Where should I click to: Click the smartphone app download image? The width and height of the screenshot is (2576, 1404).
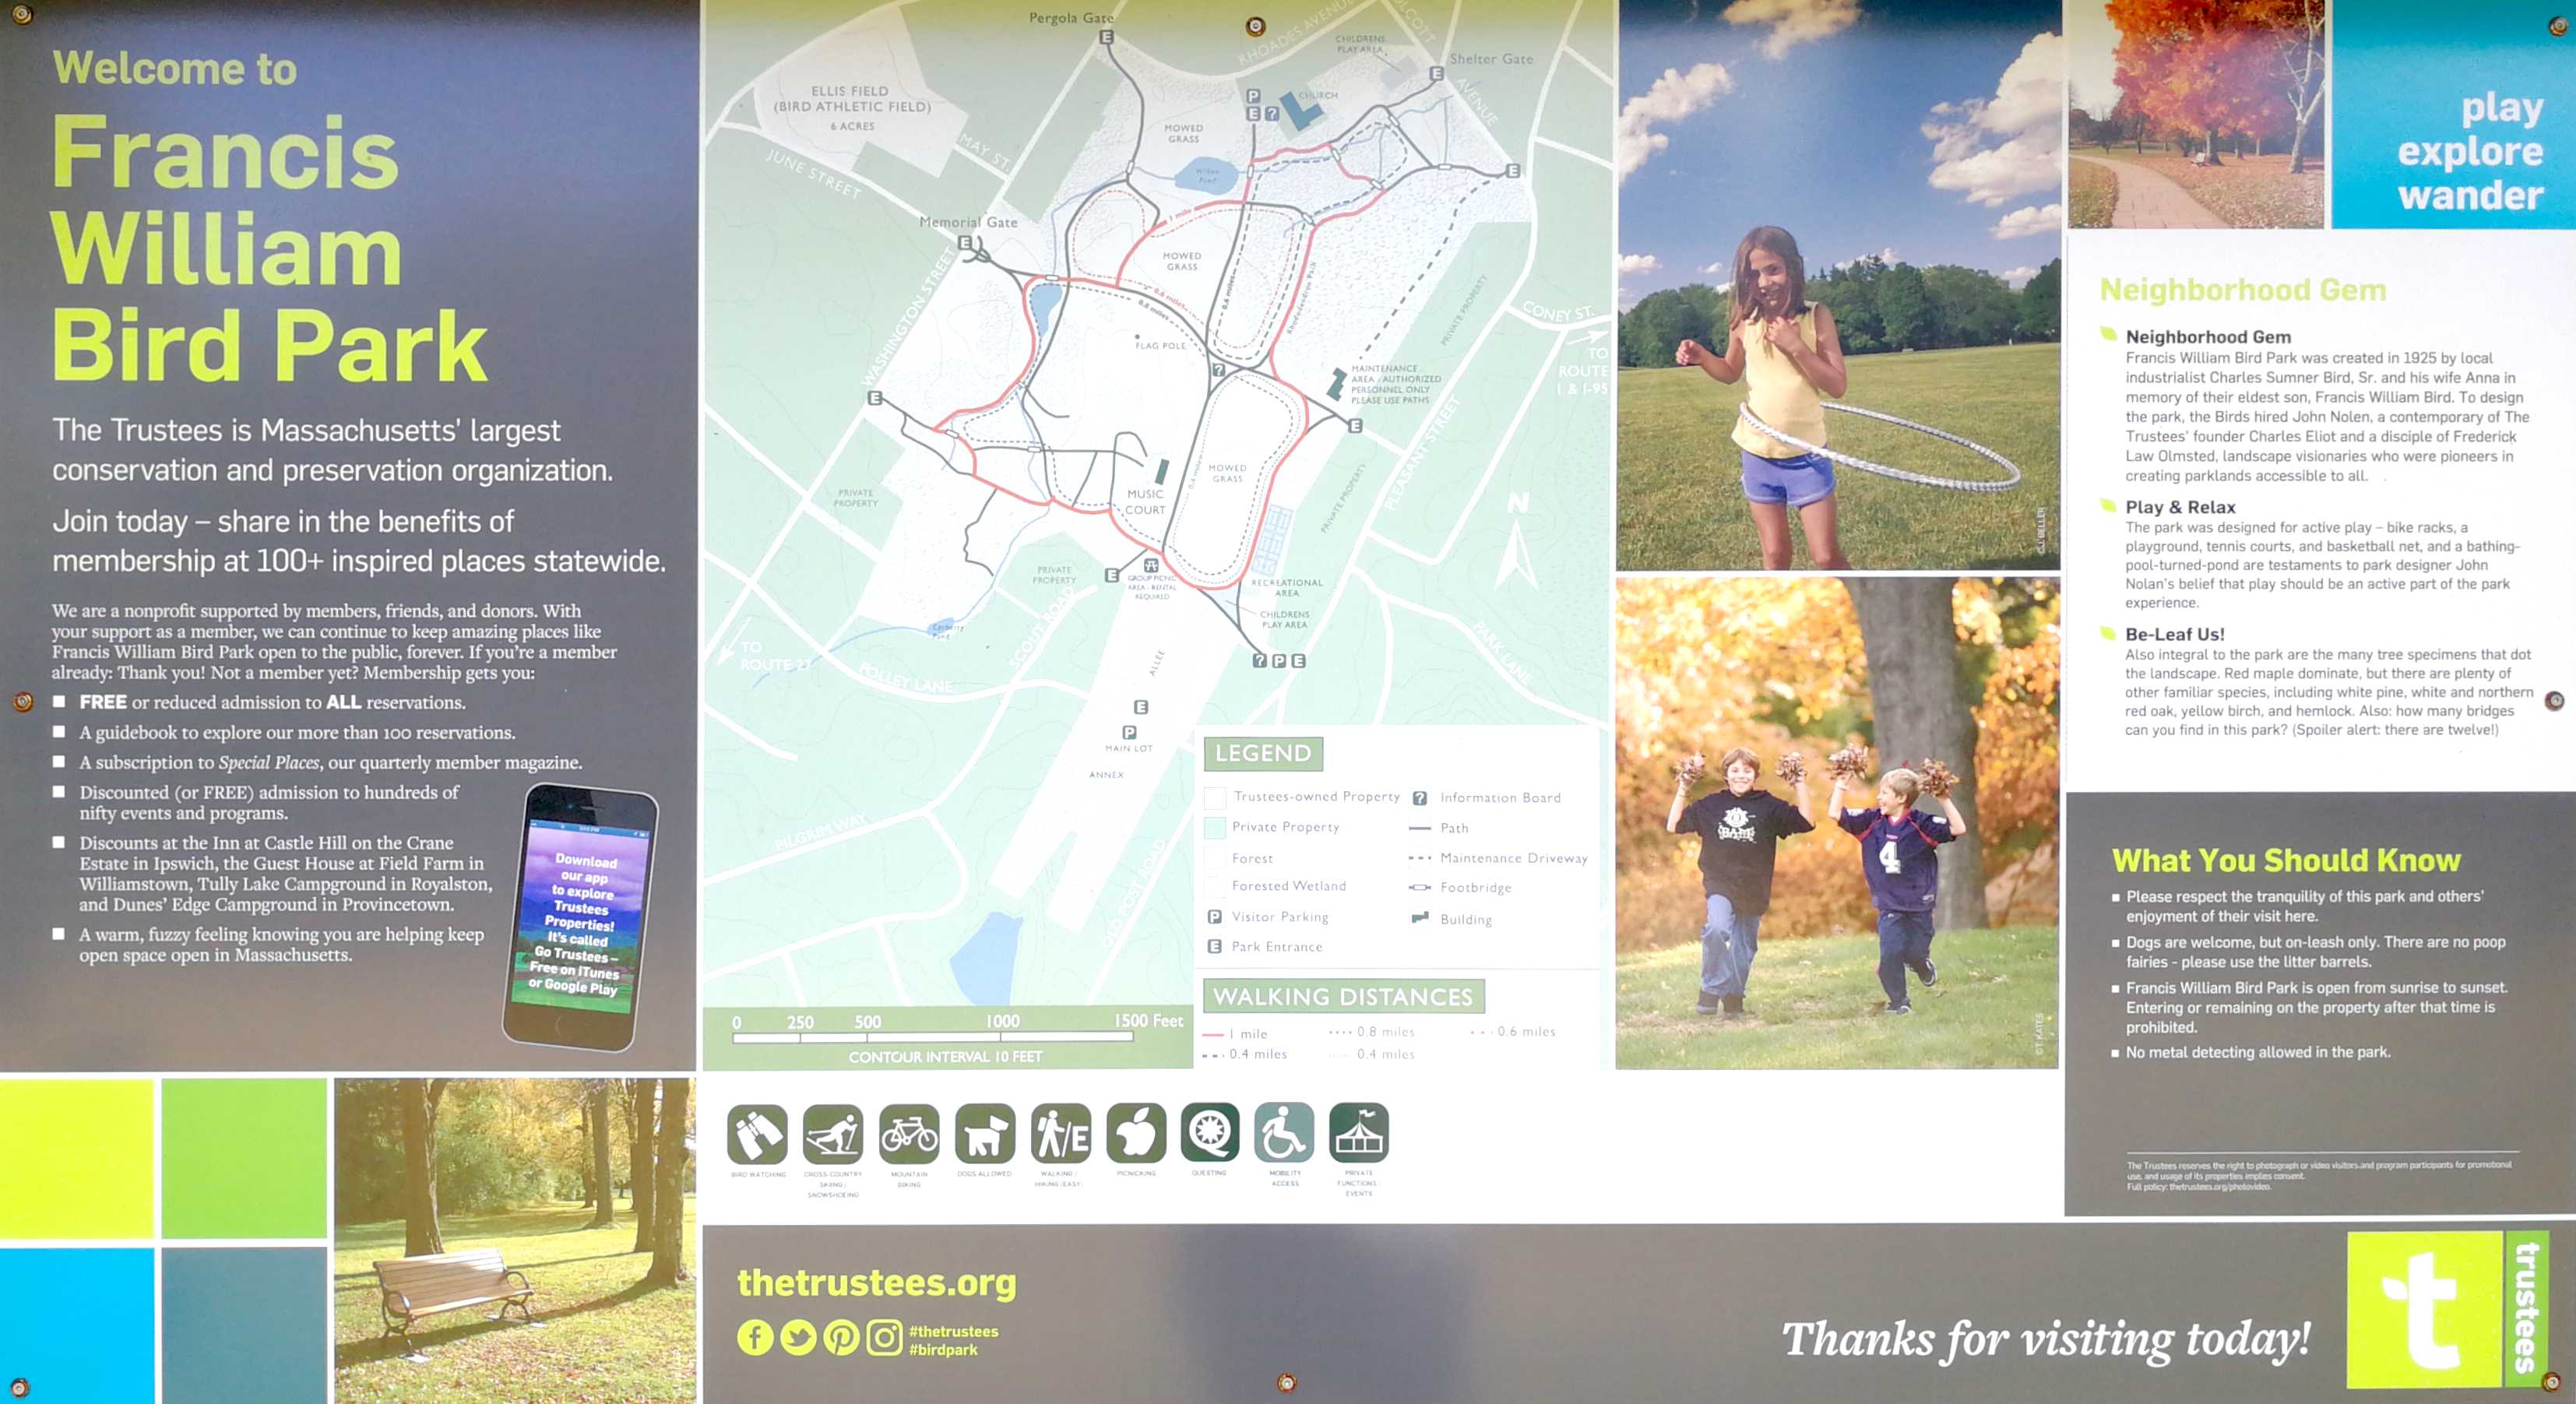(x=581, y=916)
